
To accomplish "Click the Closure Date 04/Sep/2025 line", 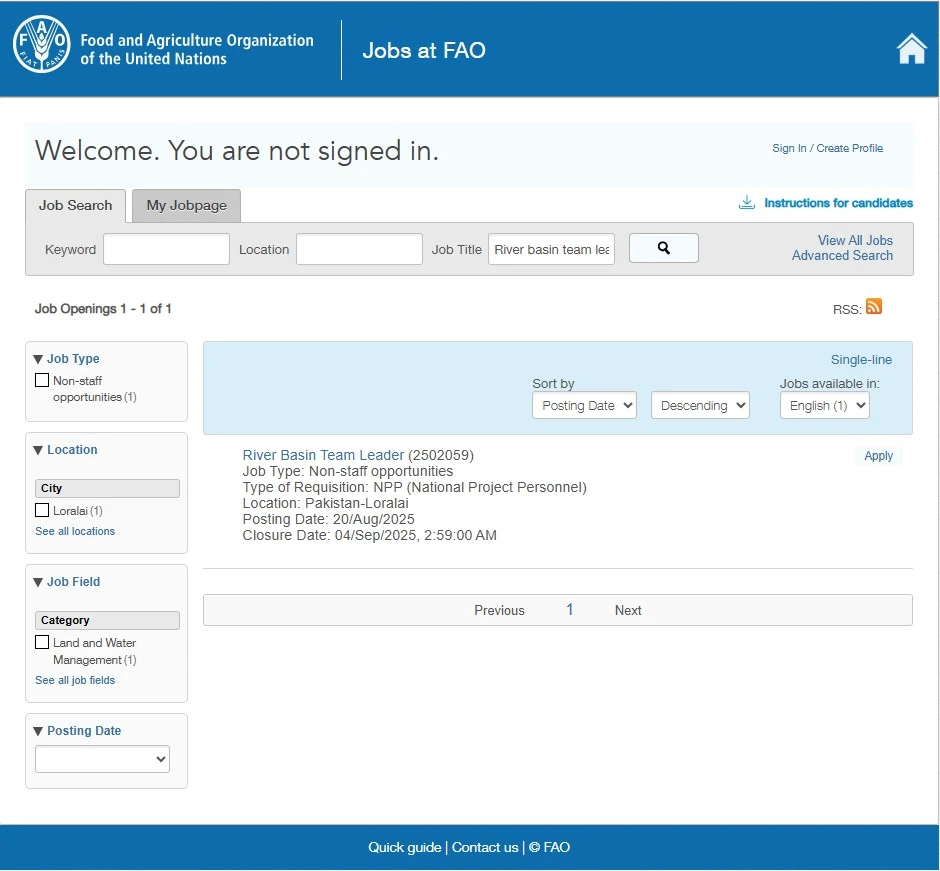I will [369, 535].
